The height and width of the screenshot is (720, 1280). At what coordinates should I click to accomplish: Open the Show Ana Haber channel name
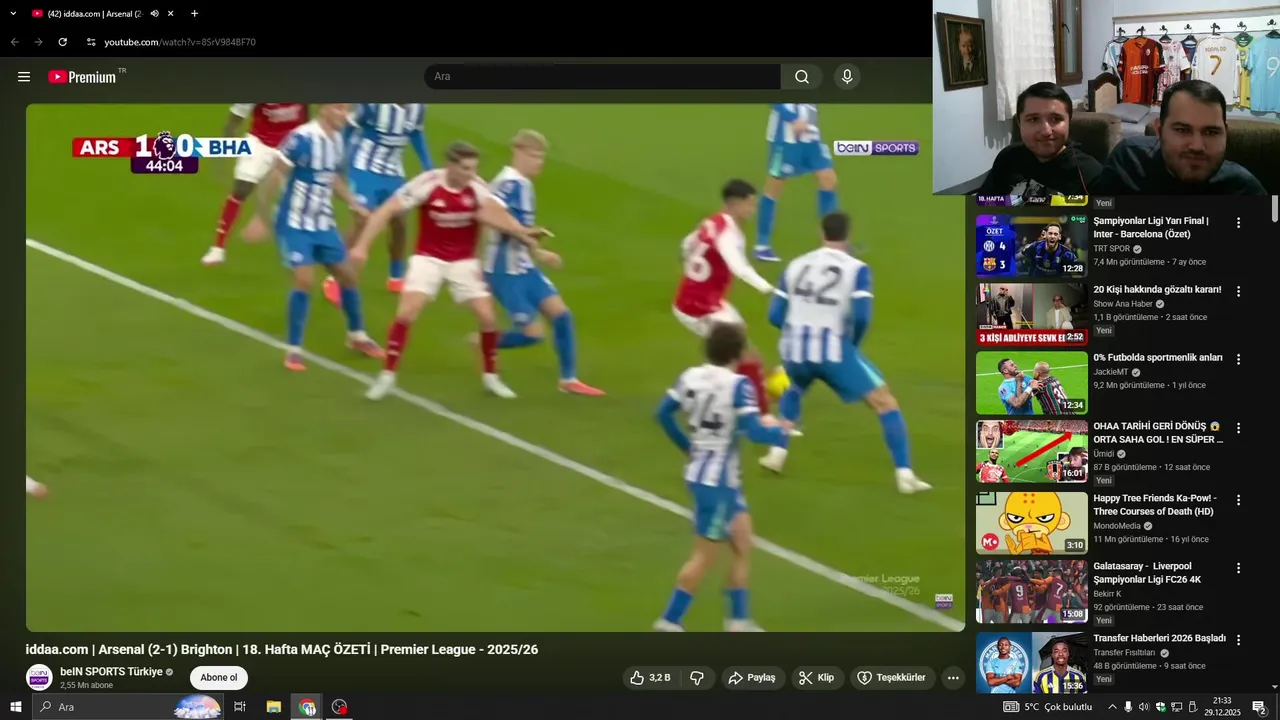tap(1123, 304)
